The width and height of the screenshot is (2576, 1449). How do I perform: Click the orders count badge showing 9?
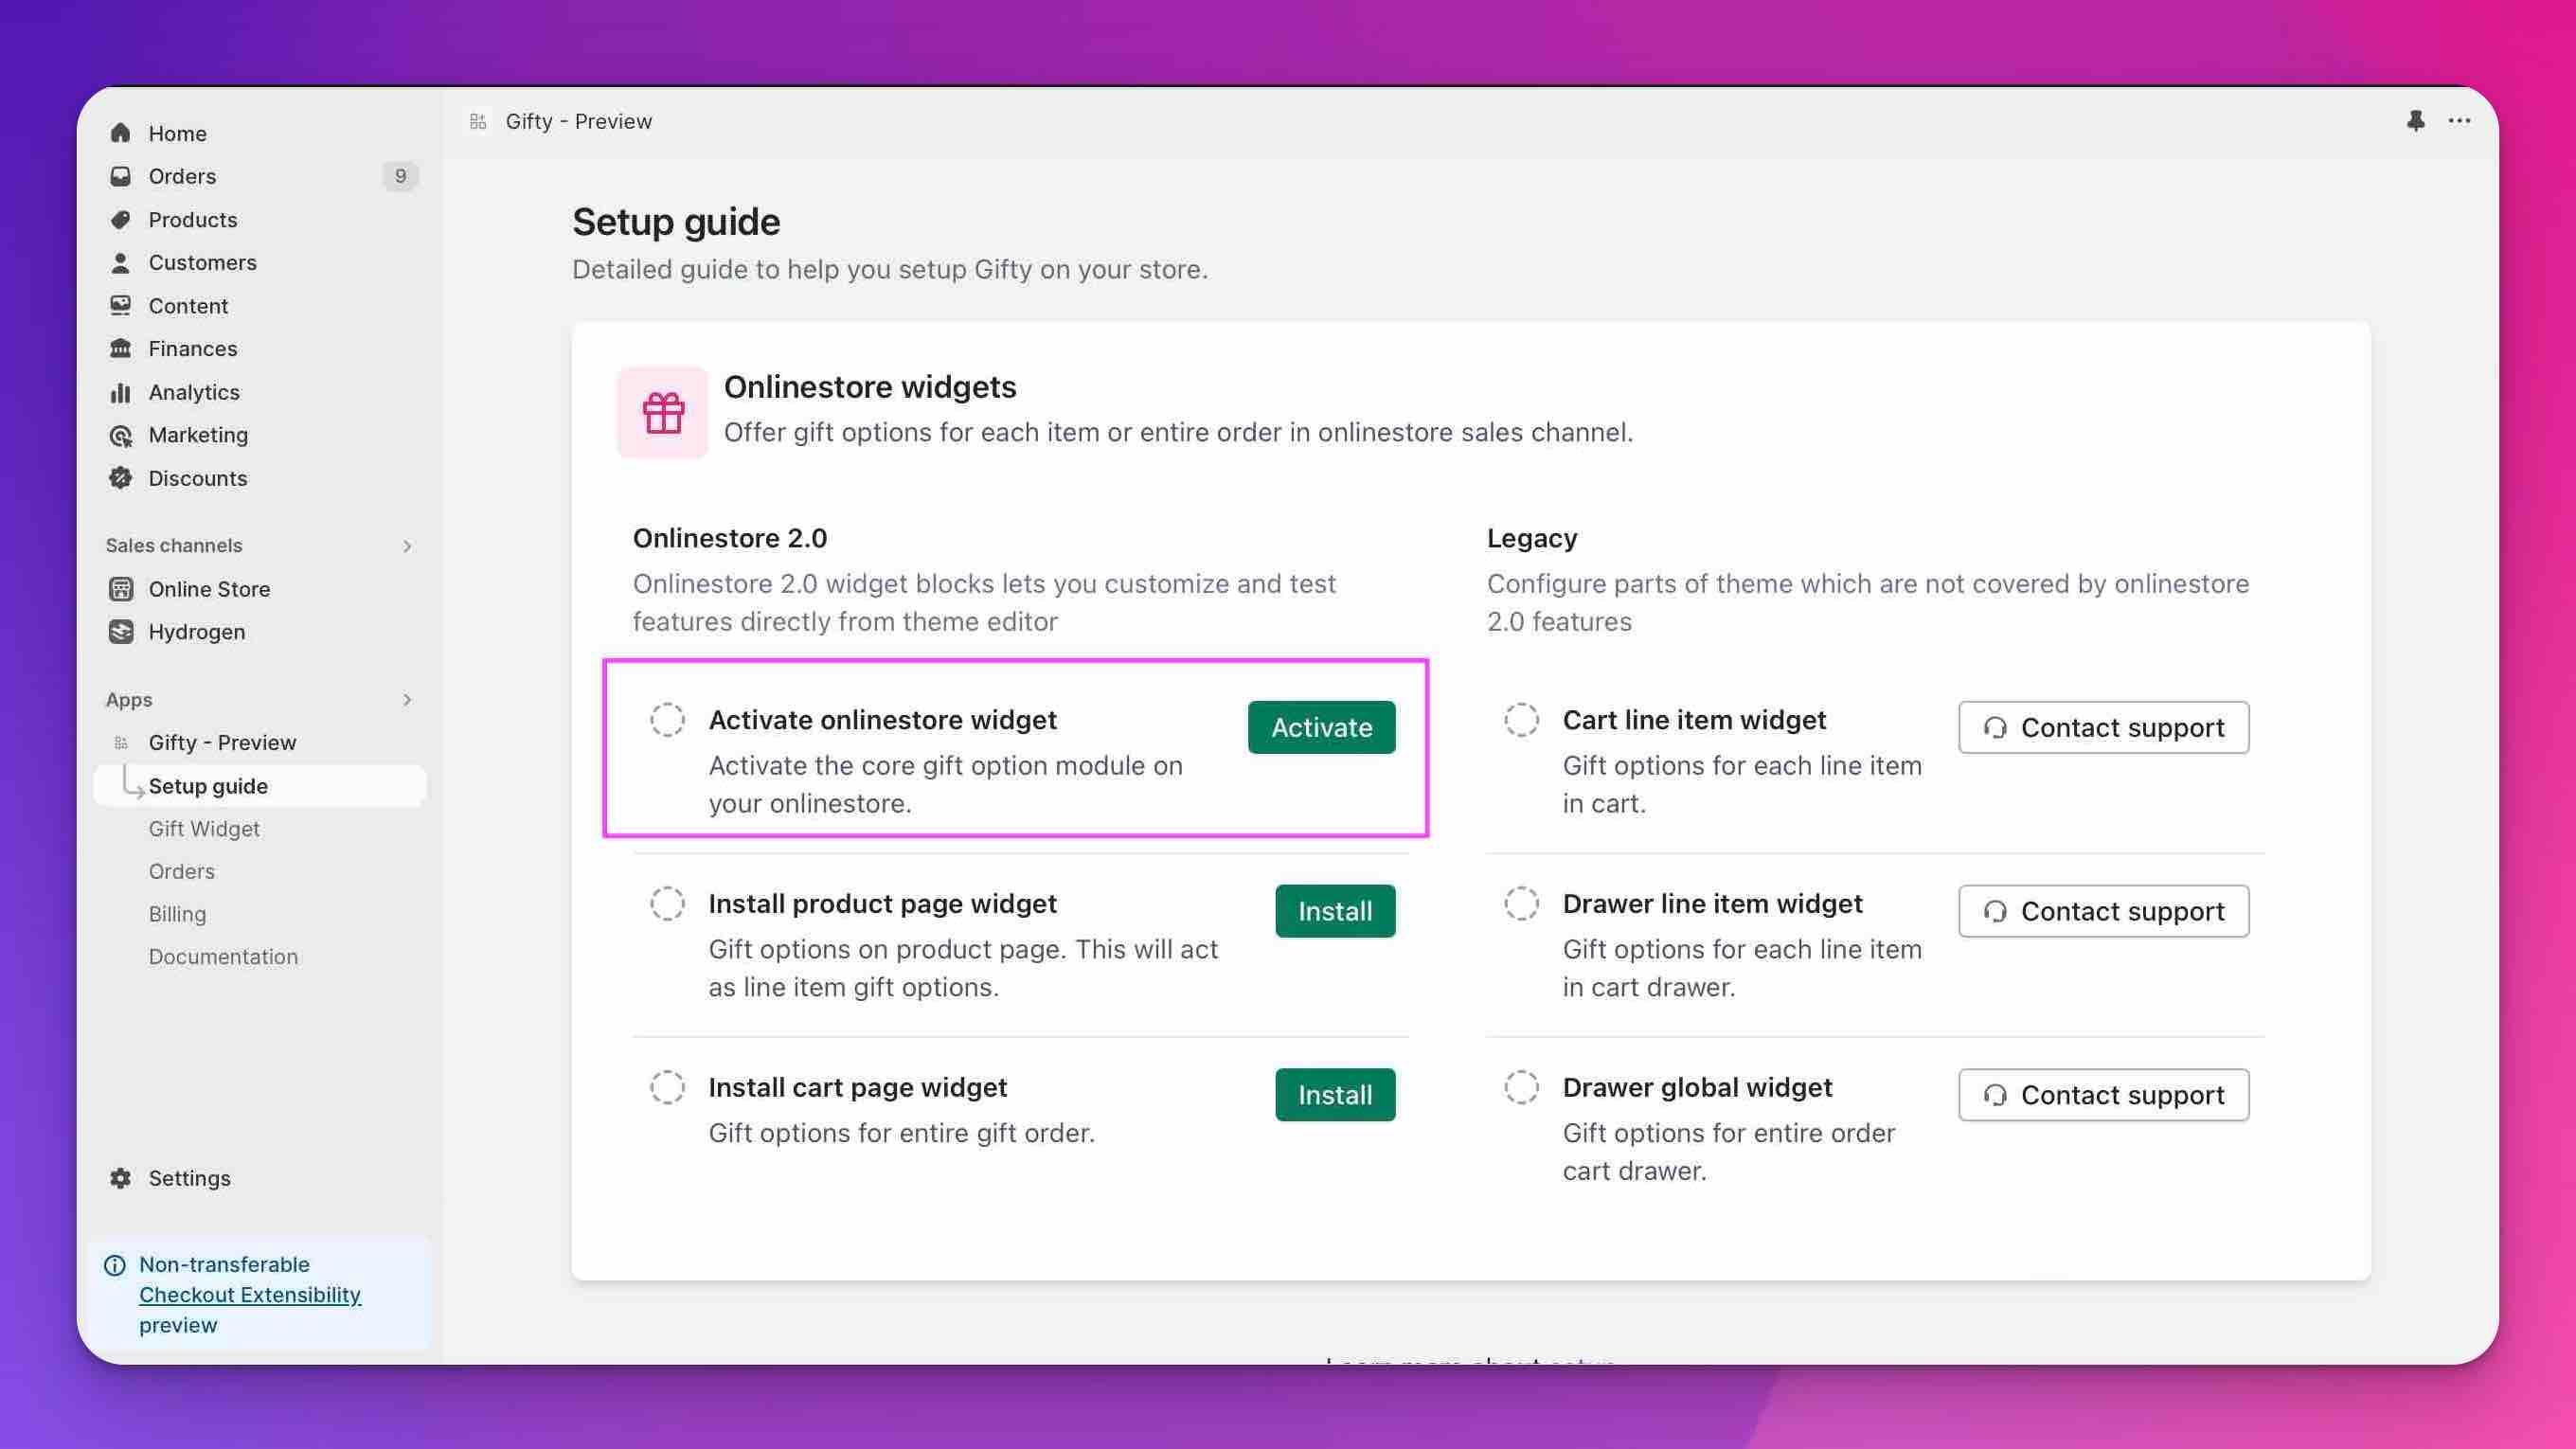(x=400, y=176)
